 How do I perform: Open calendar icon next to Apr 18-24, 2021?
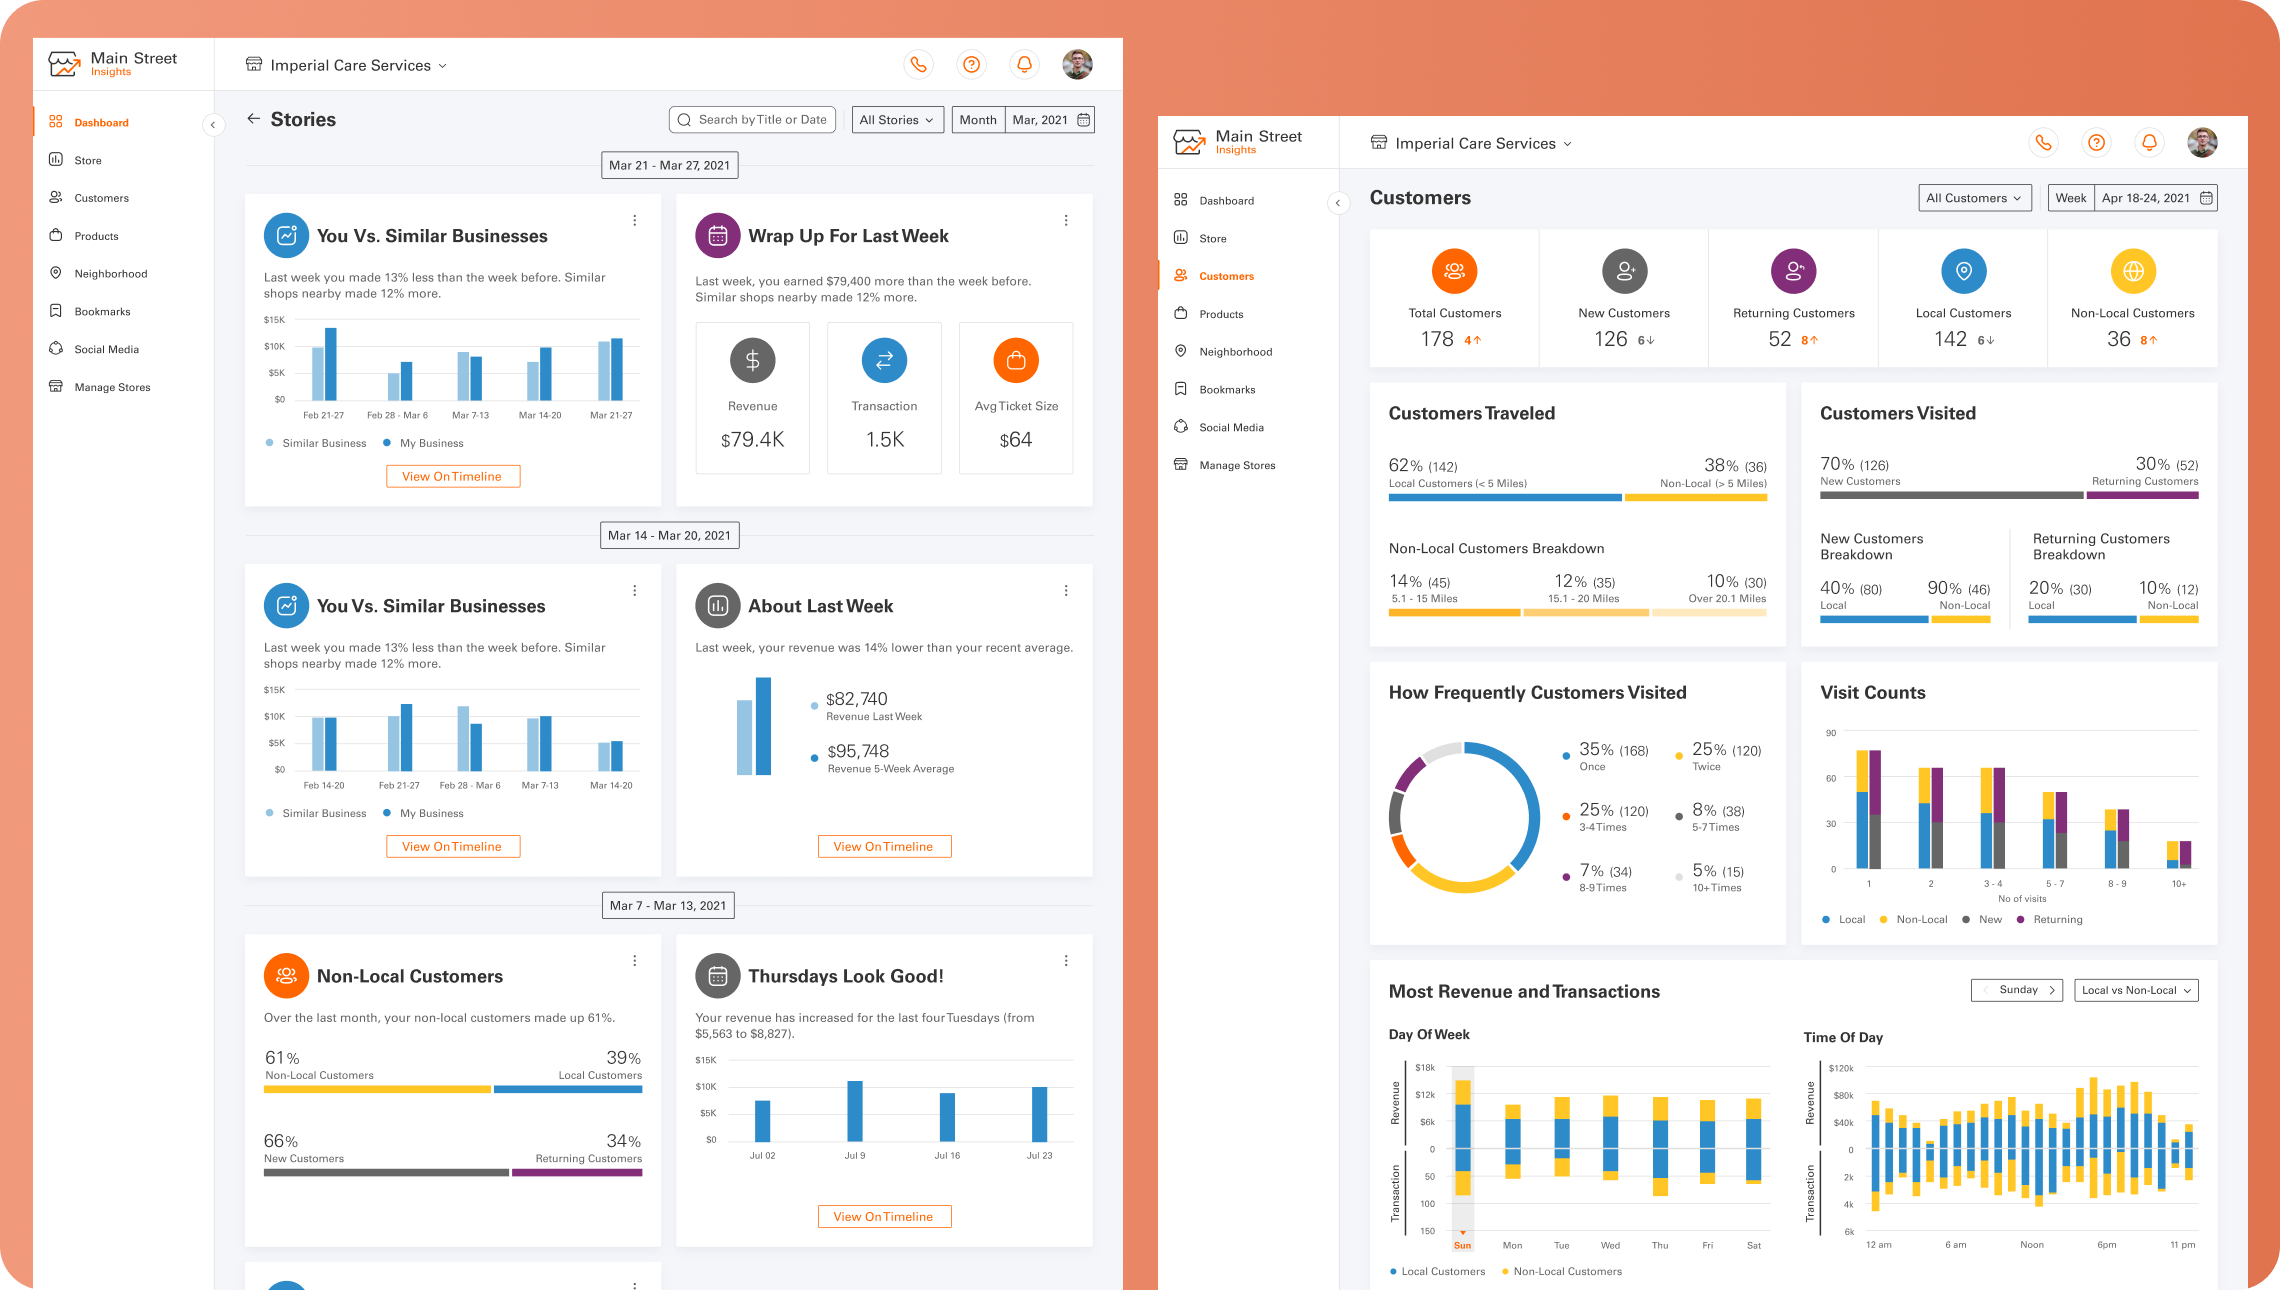[x=2206, y=198]
